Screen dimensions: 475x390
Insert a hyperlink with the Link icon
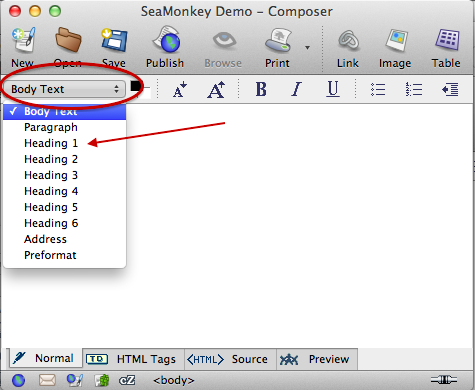point(348,40)
